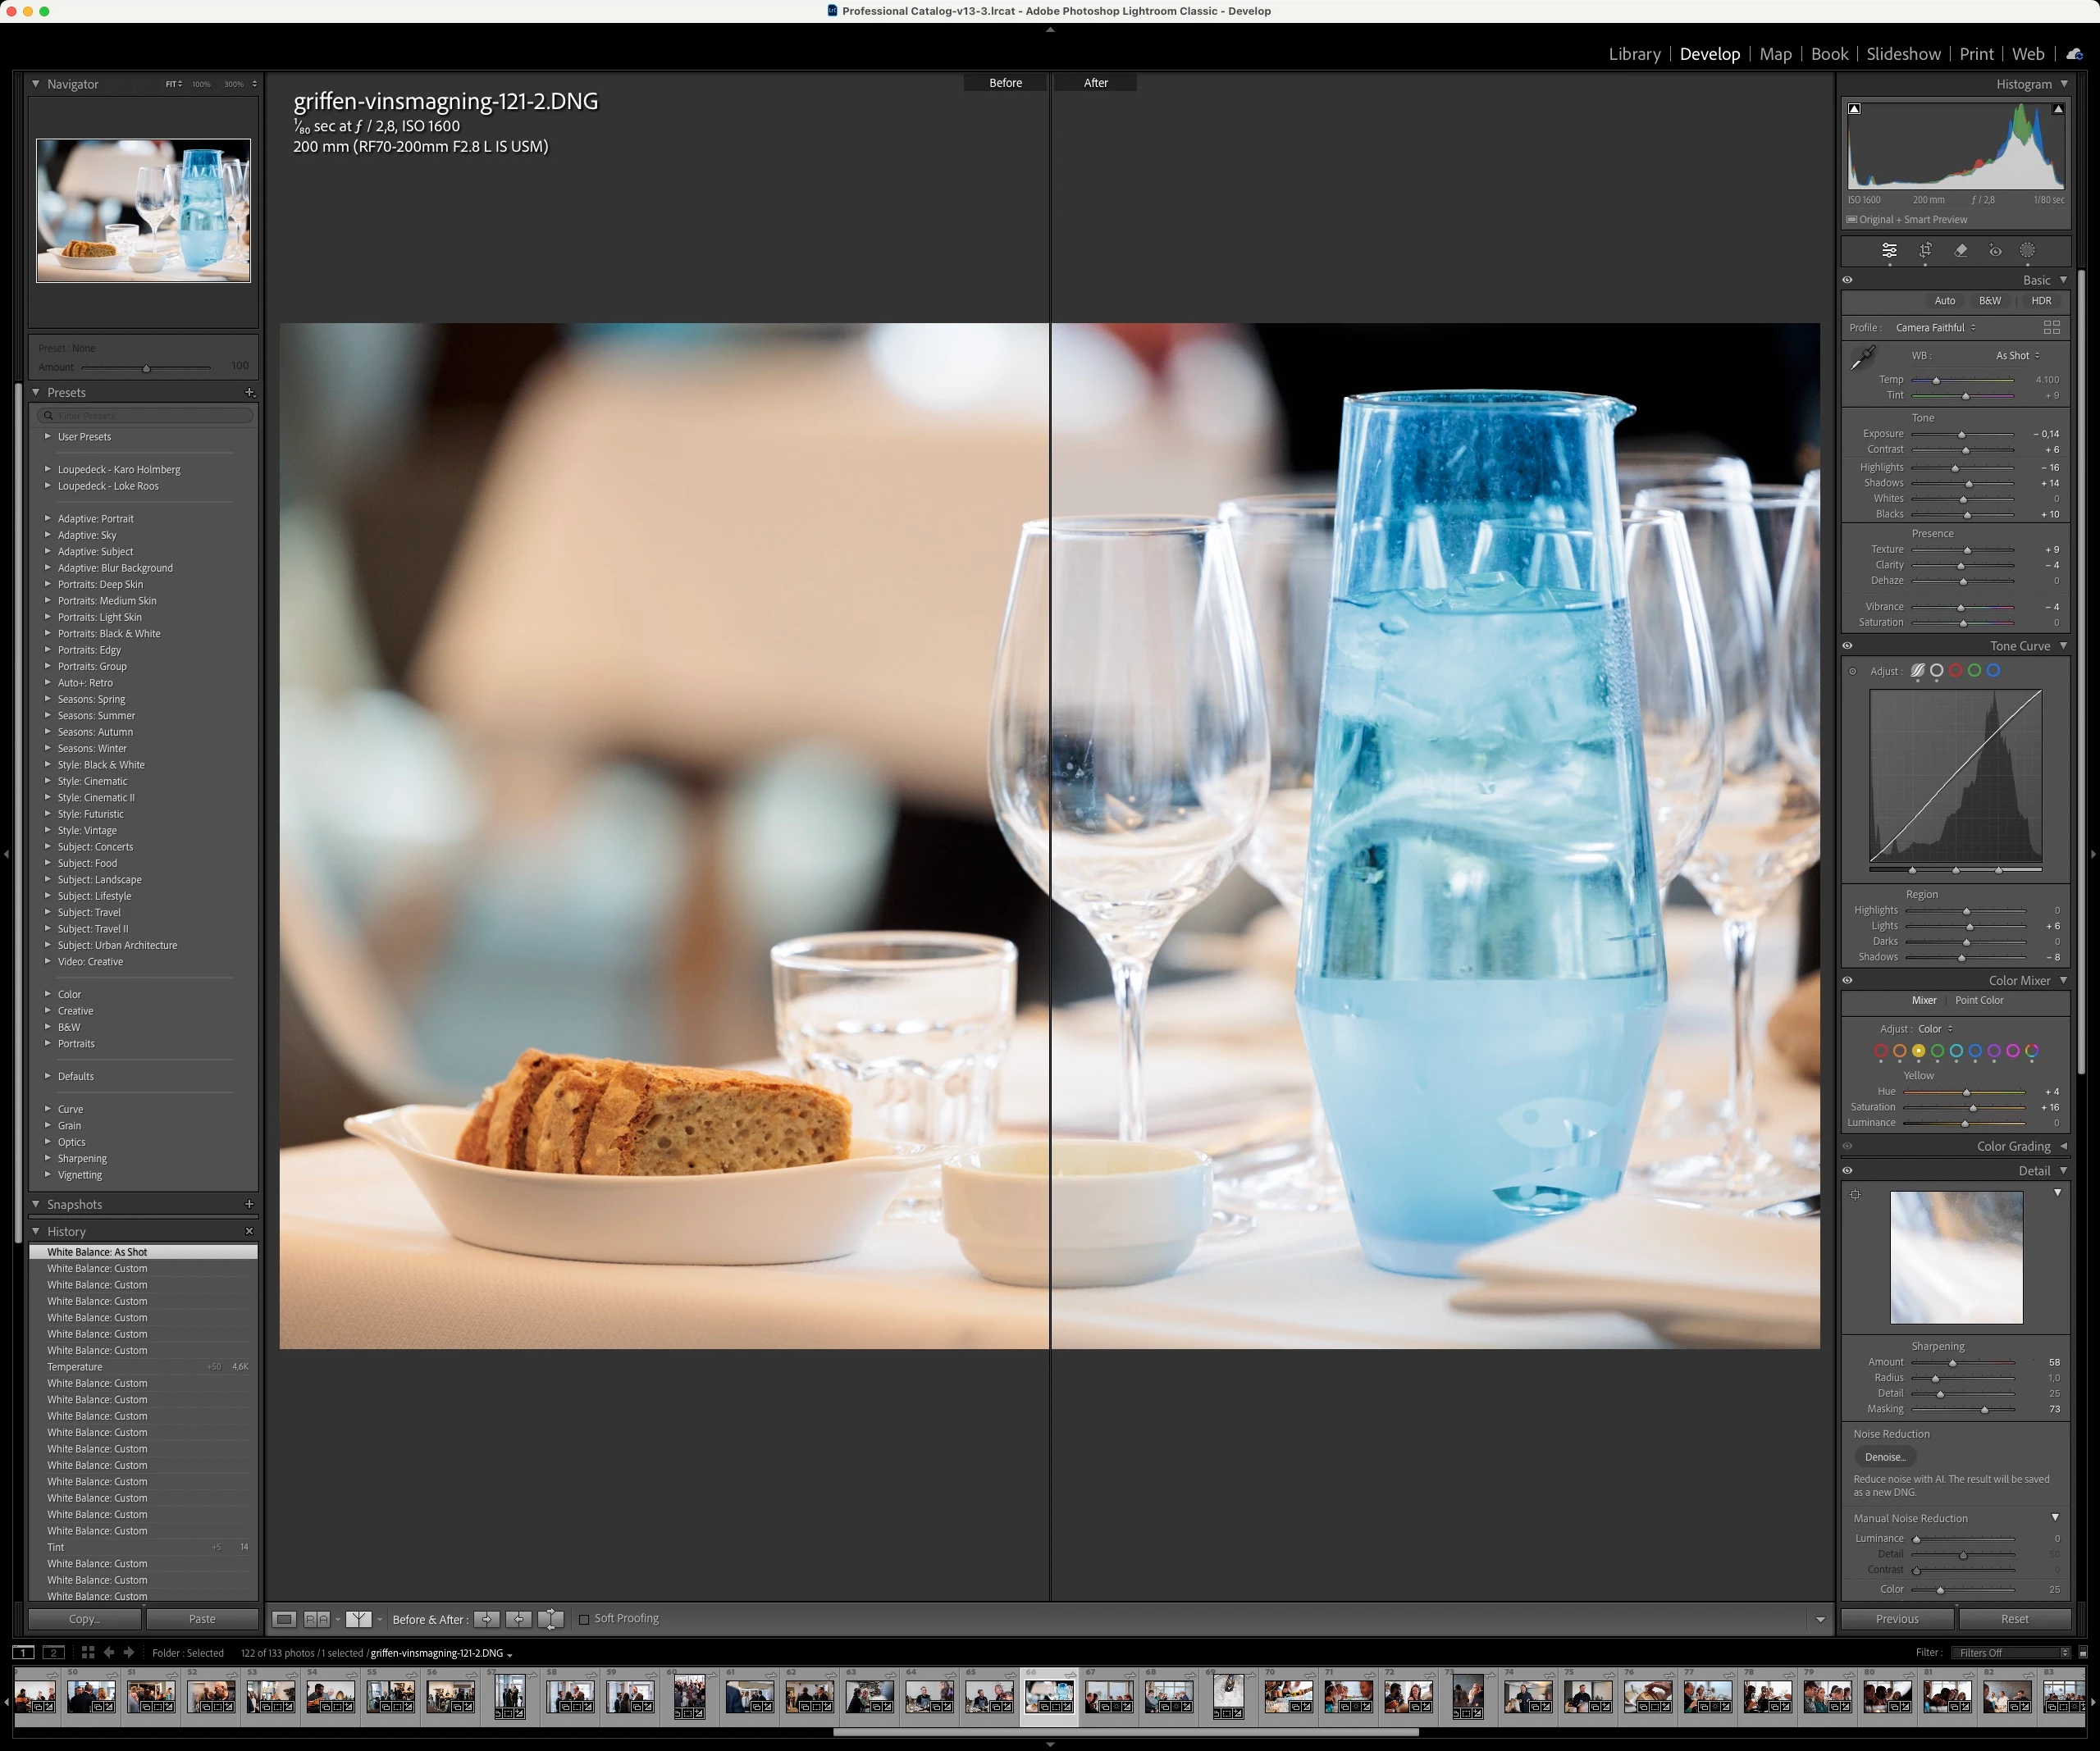Open the Profile Browser grid icon

(x=2051, y=327)
